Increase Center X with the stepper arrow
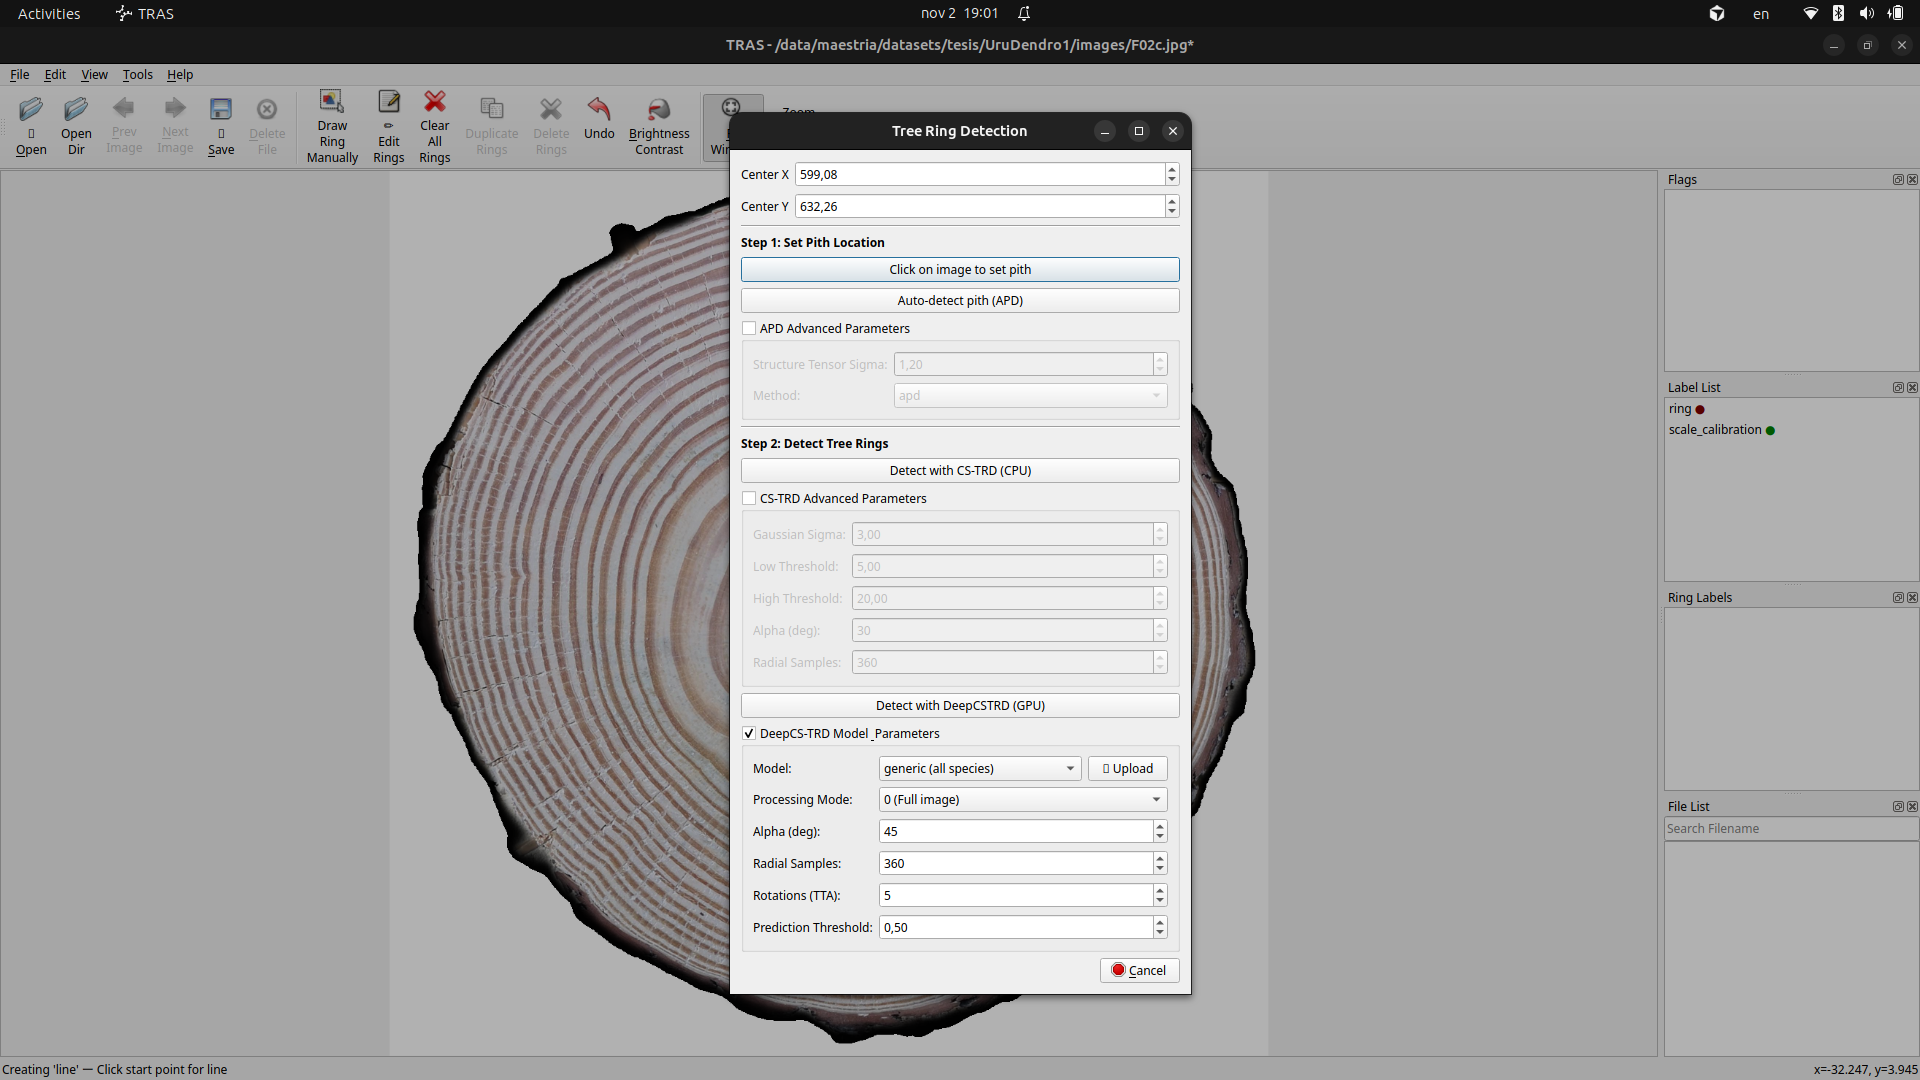Viewport: 1920px width, 1080px height. [x=1170, y=169]
